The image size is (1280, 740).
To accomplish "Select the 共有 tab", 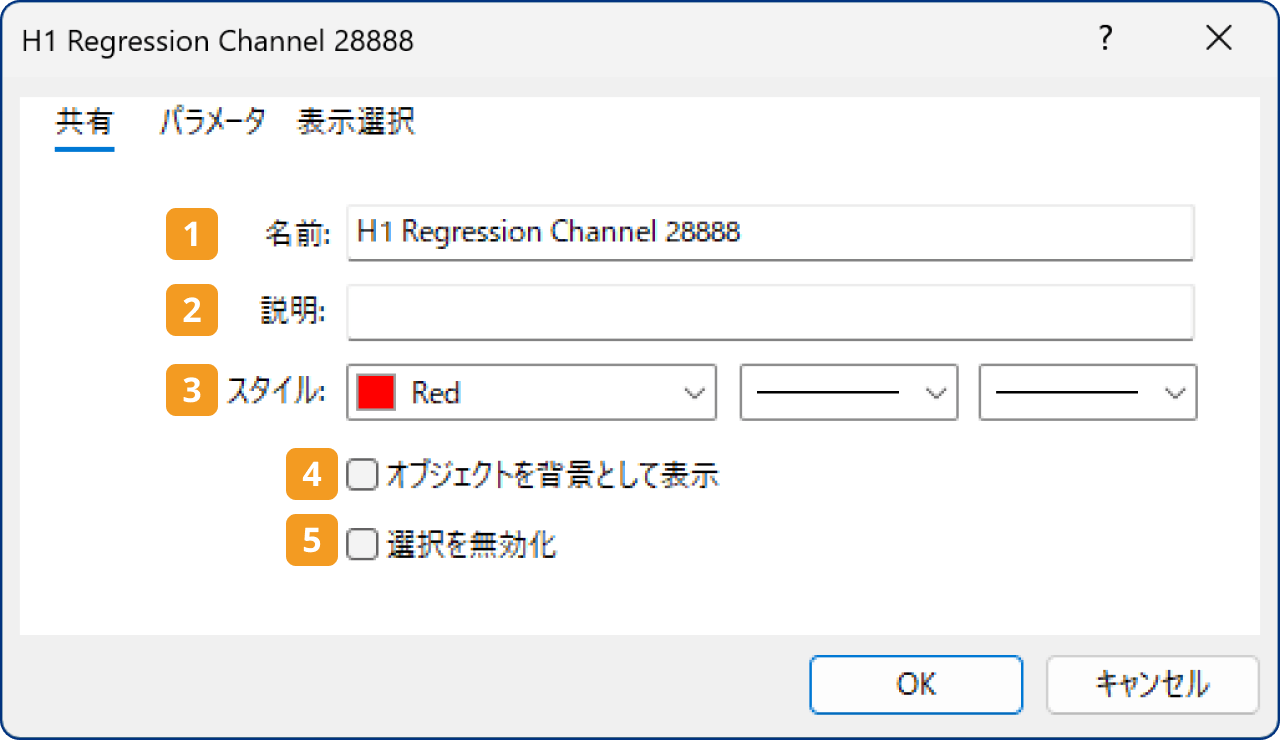I will point(84,123).
